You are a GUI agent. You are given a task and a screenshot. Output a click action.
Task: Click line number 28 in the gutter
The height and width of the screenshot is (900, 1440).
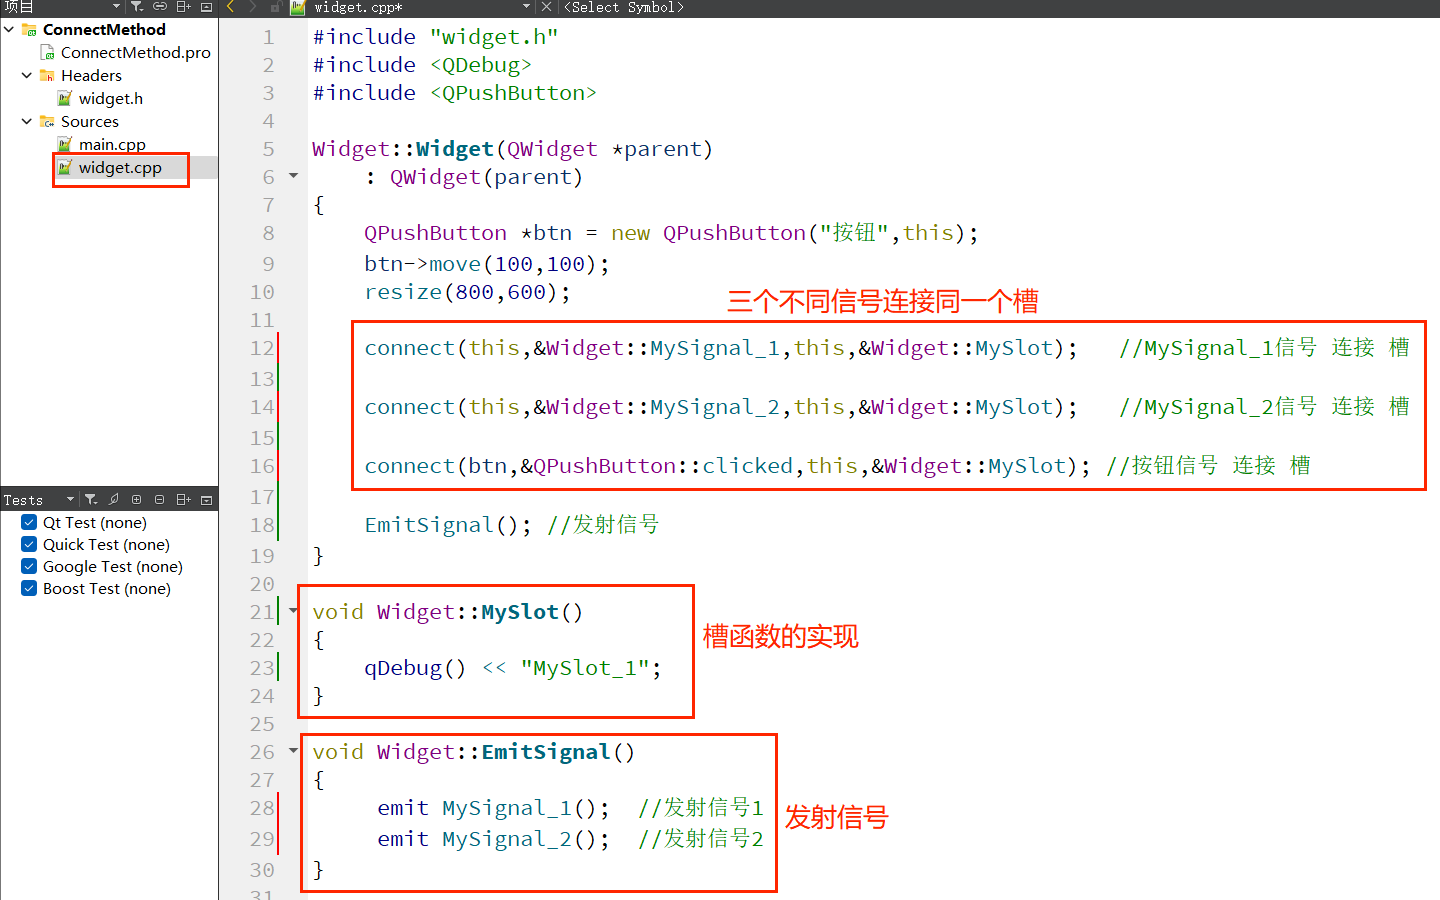coord(262,808)
